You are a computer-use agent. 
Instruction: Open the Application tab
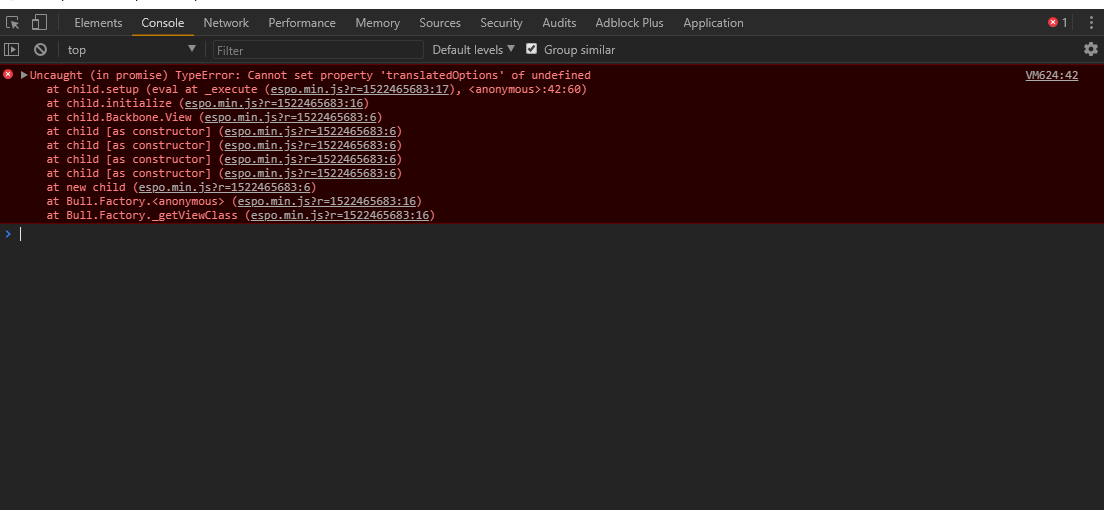pyautogui.click(x=713, y=22)
